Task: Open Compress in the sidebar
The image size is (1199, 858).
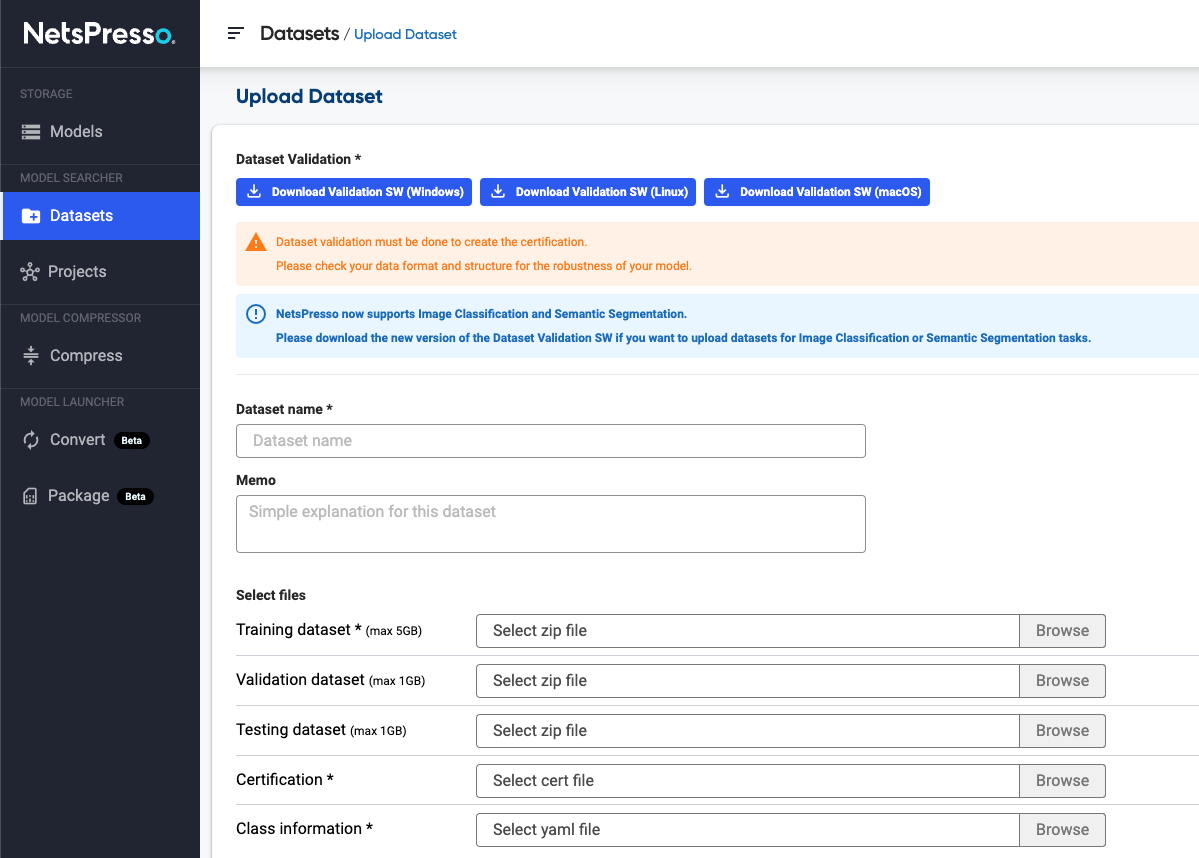Action: click(x=100, y=356)
